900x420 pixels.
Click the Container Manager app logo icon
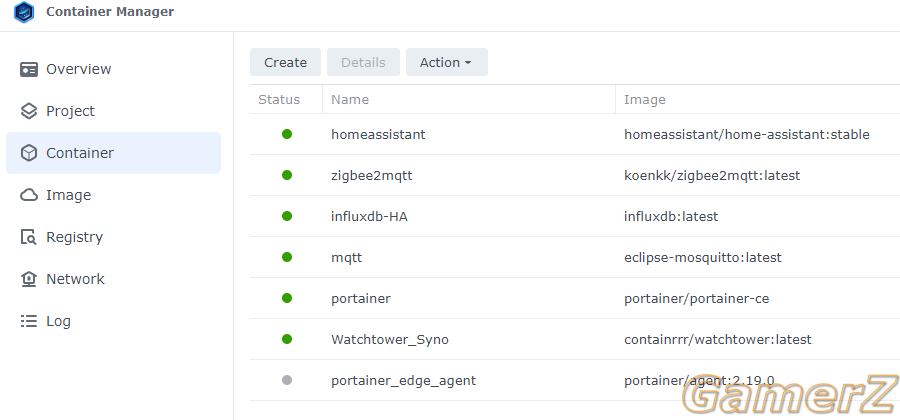(24, 12)
